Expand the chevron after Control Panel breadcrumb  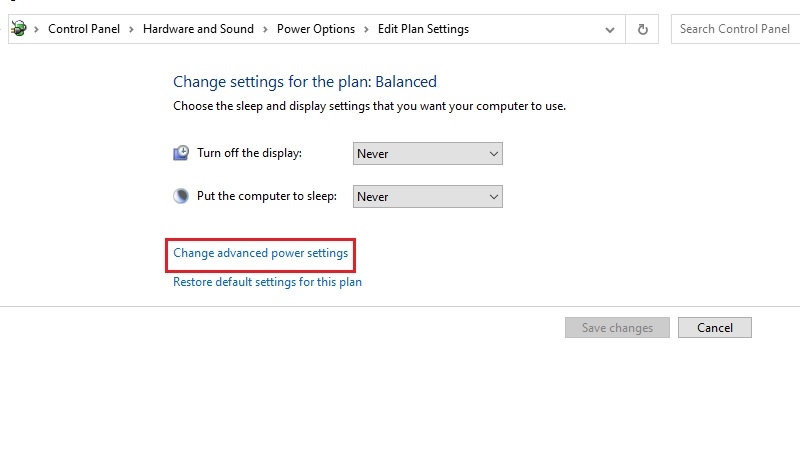(x=131, y=29)
